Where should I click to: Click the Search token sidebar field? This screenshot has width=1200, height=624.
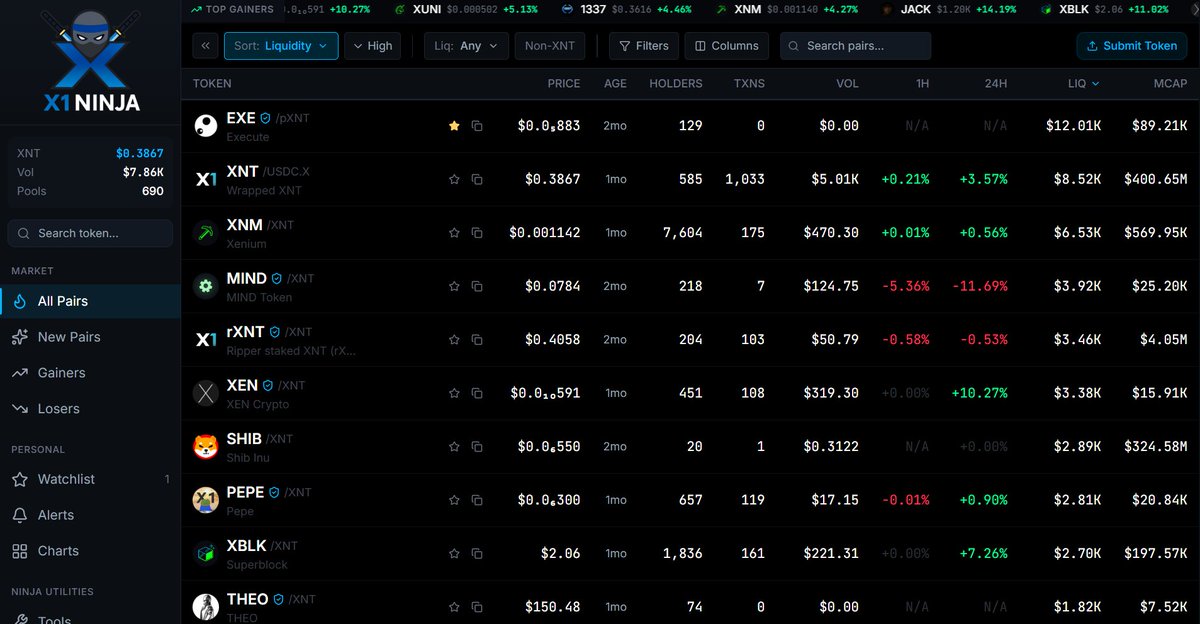point(90,233)
